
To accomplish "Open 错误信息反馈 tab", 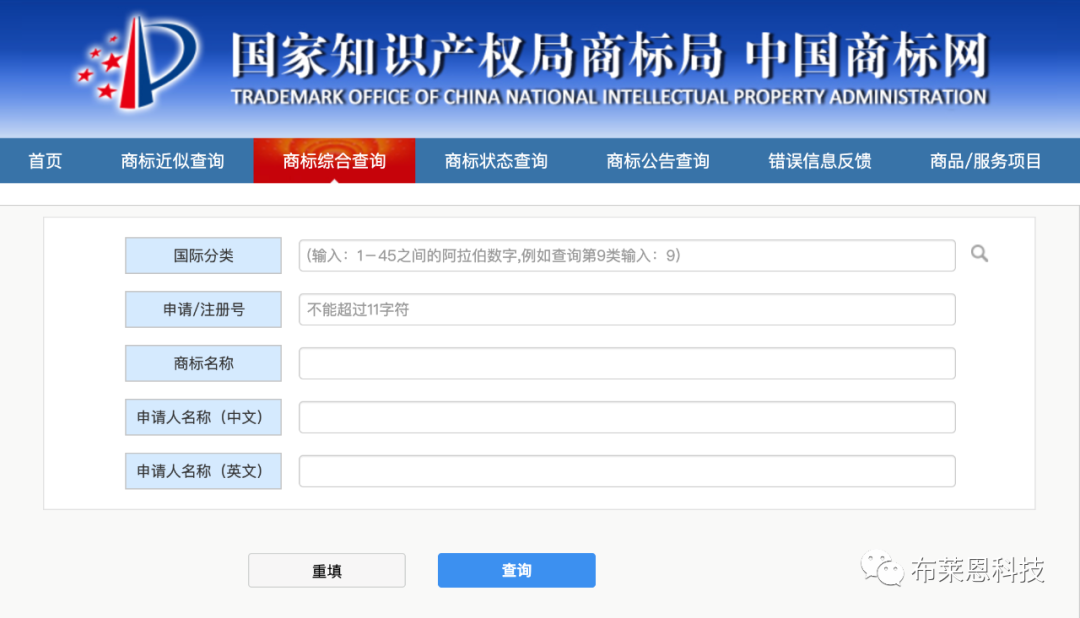I will [820, 161].
